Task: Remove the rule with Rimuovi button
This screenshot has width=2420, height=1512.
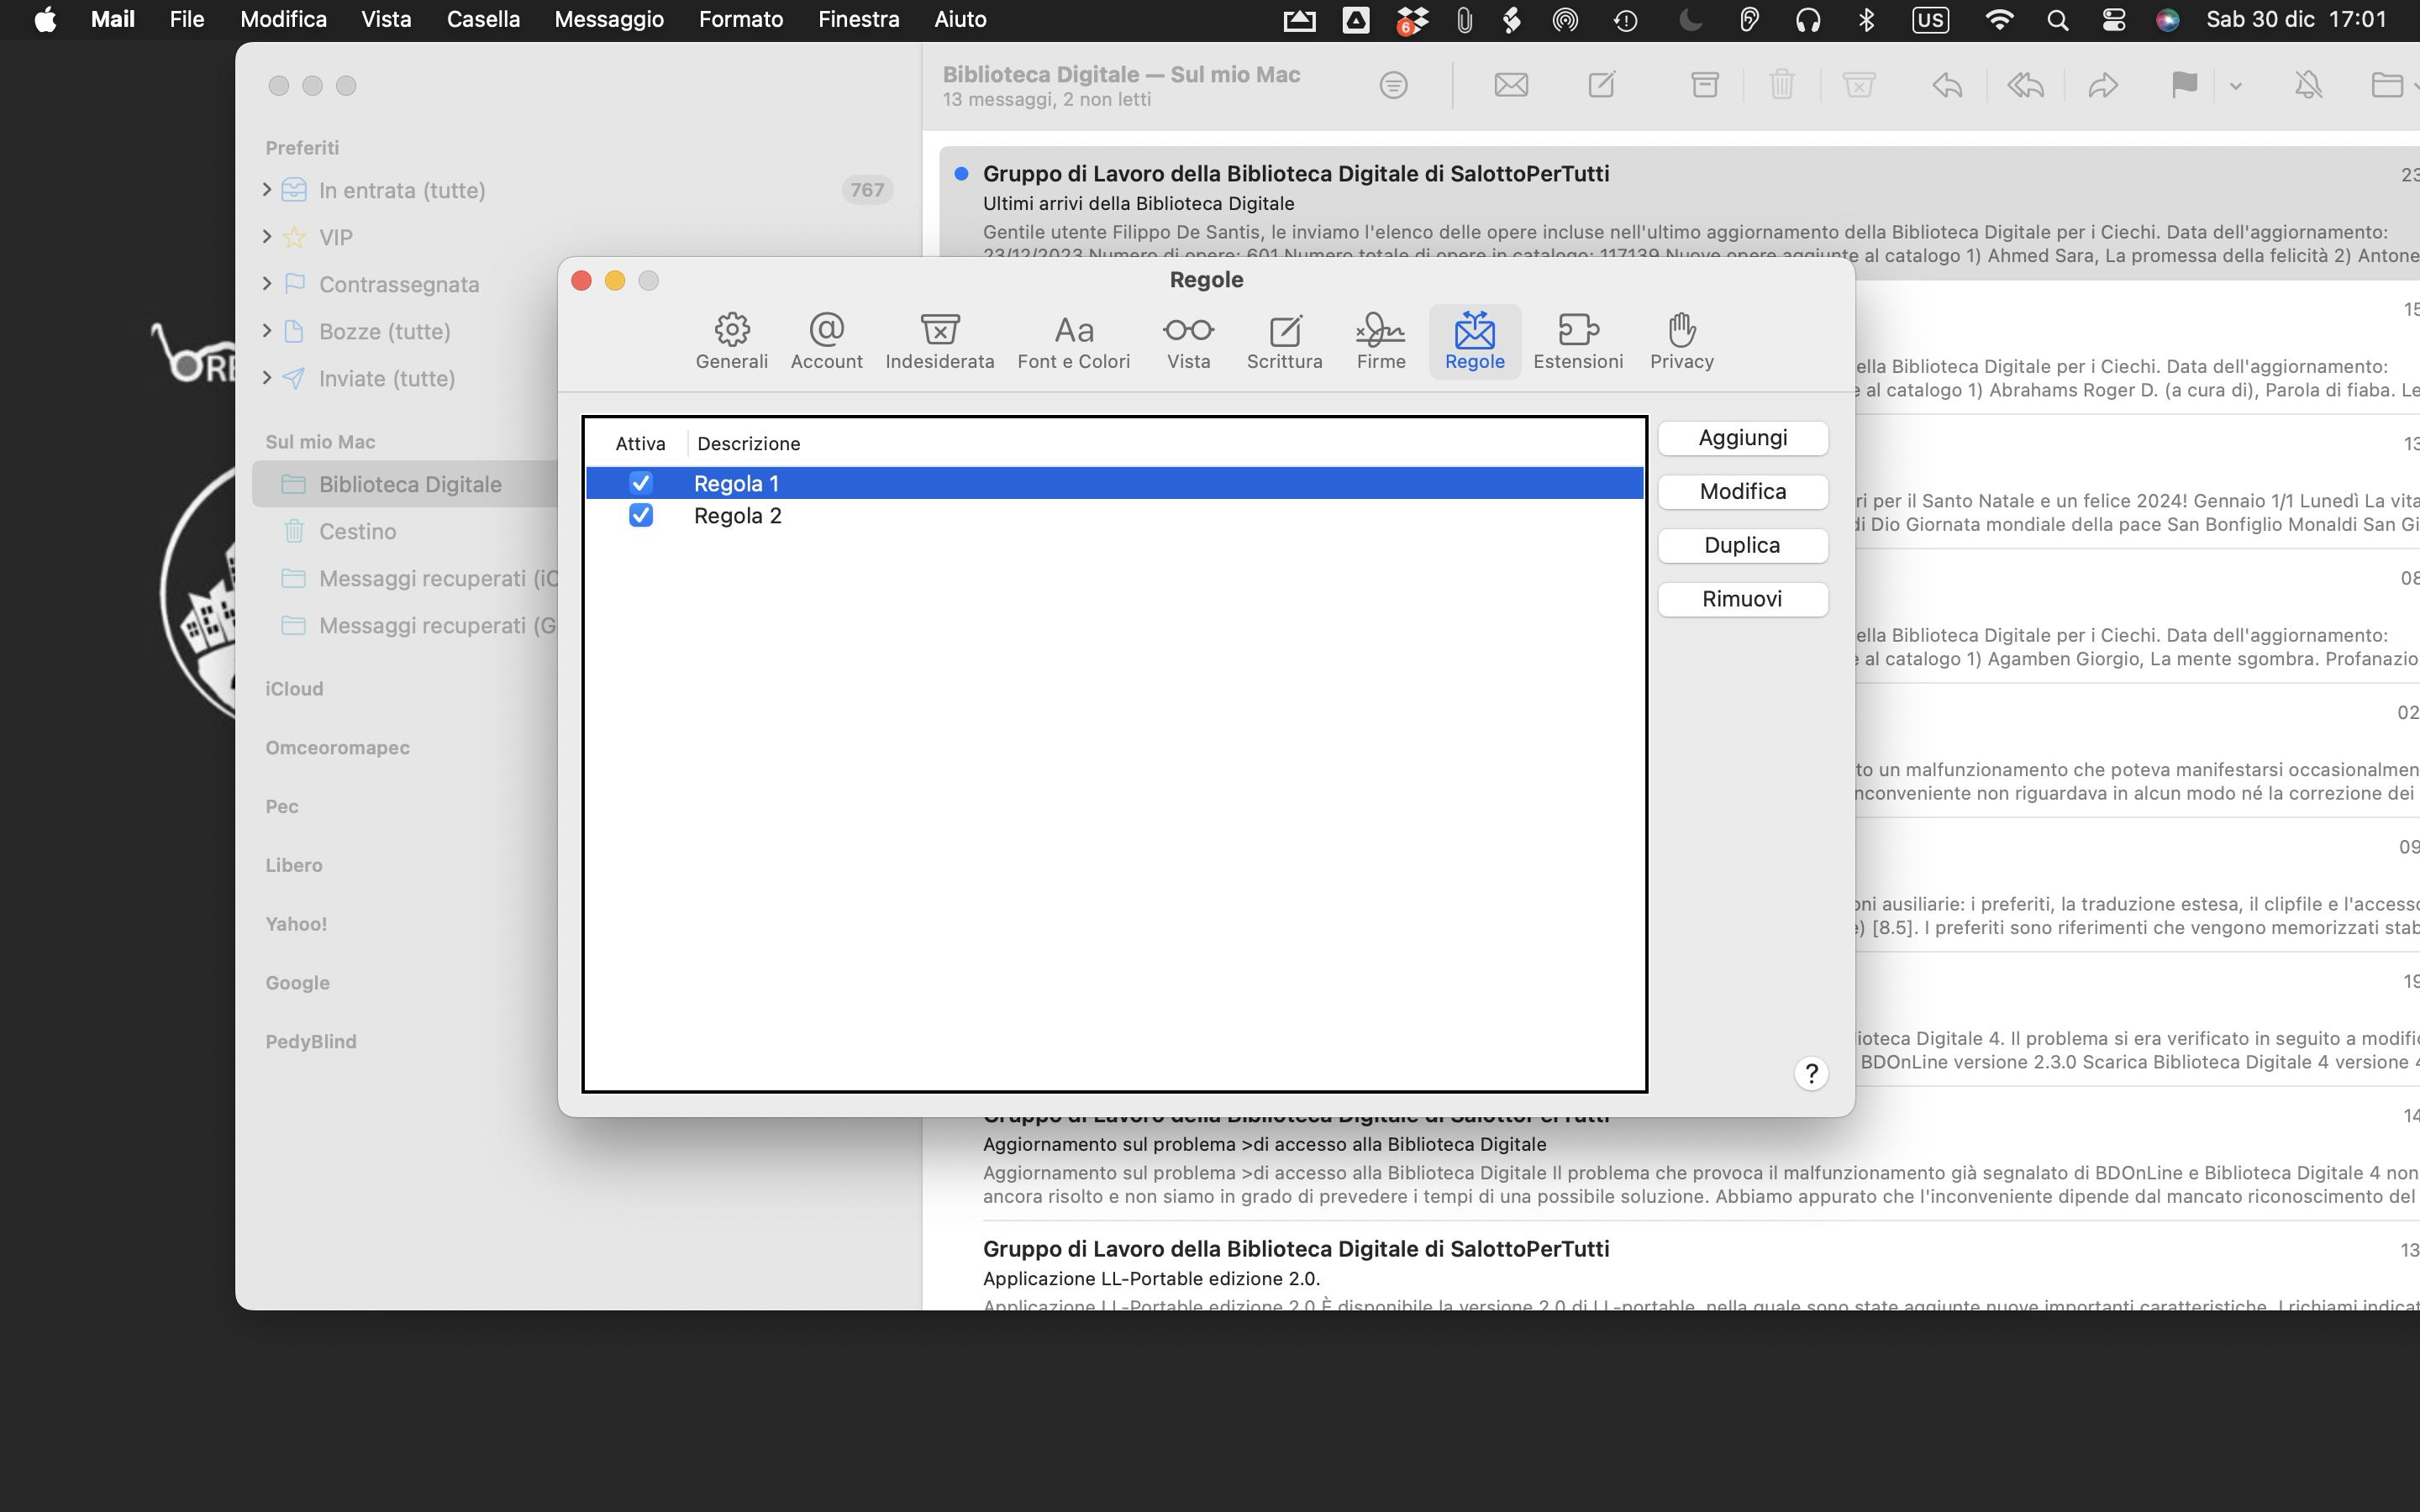Action: tap(1742, 599)
